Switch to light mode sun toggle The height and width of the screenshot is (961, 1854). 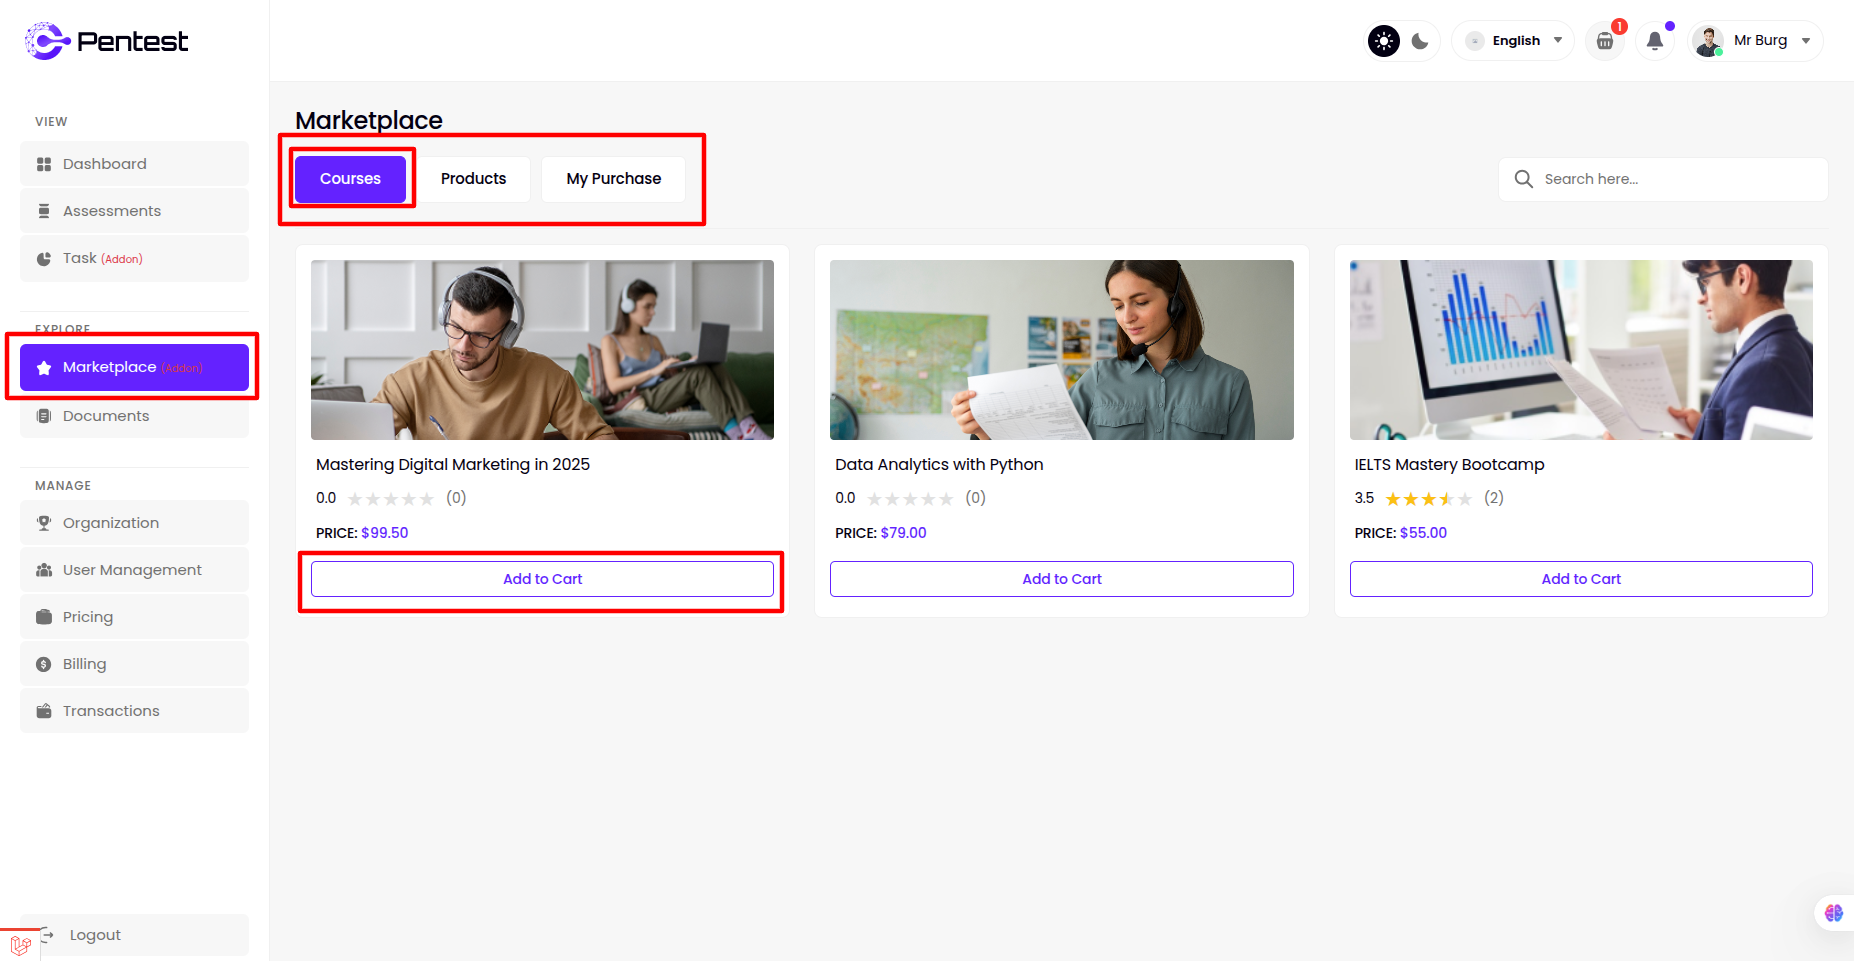[x=1384, y=41]
